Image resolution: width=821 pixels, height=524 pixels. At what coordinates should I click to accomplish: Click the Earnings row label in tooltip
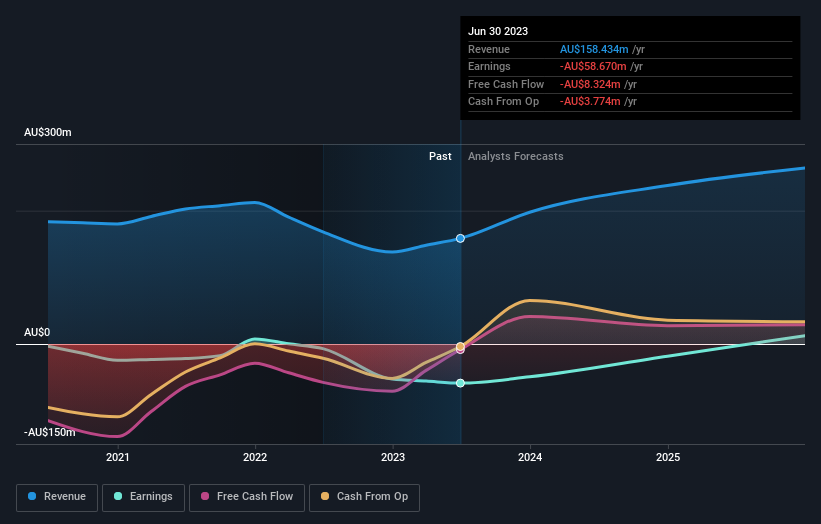(489, 66)
